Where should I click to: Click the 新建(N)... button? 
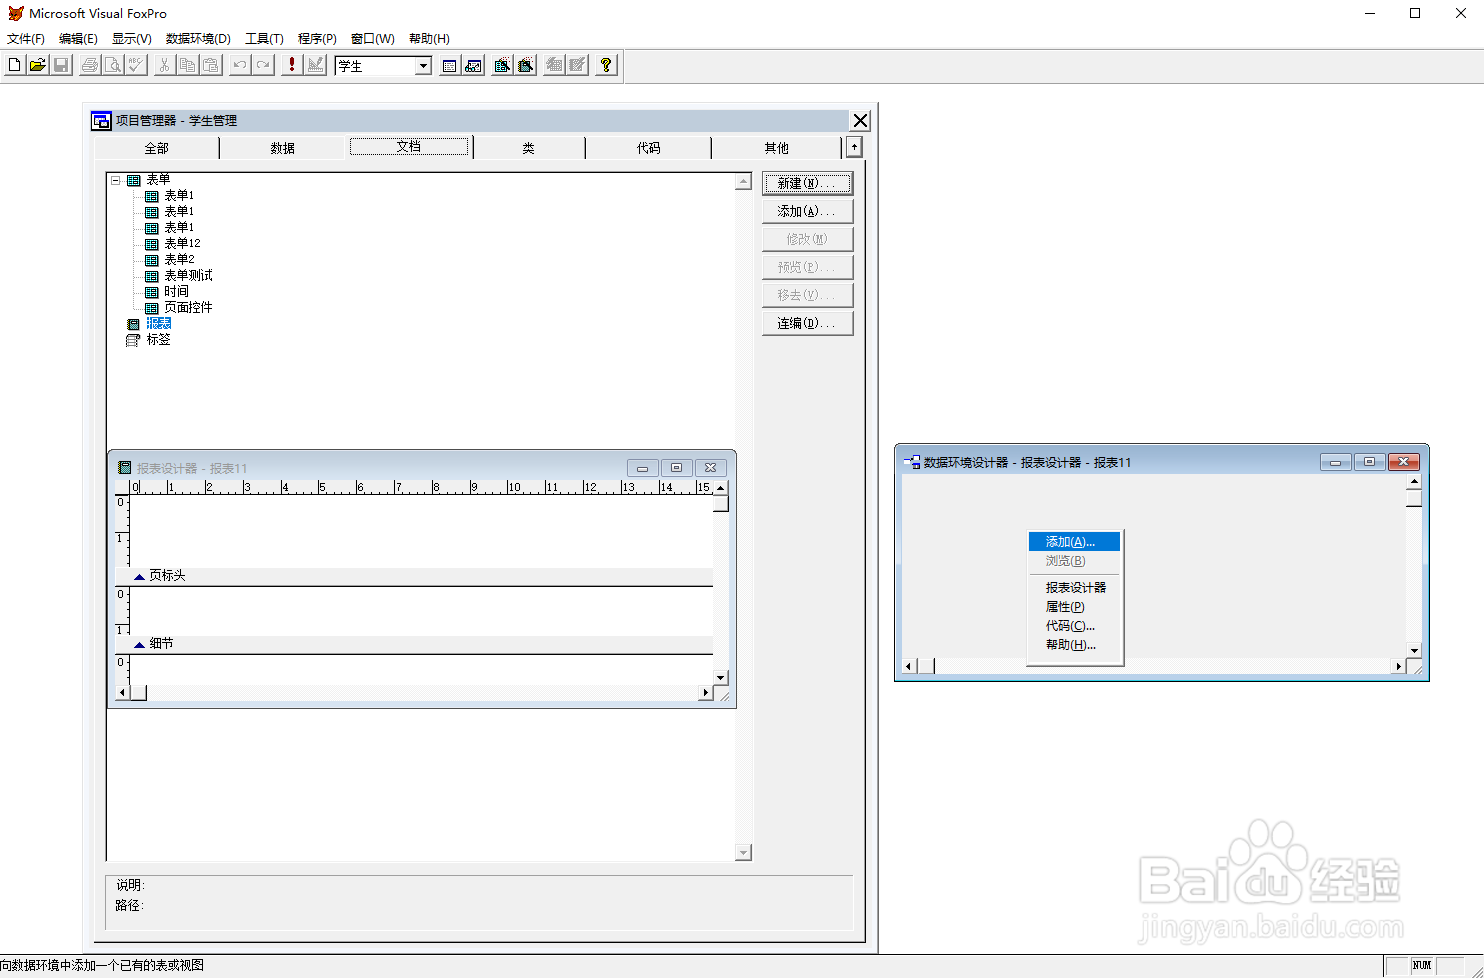pos(807,183)
